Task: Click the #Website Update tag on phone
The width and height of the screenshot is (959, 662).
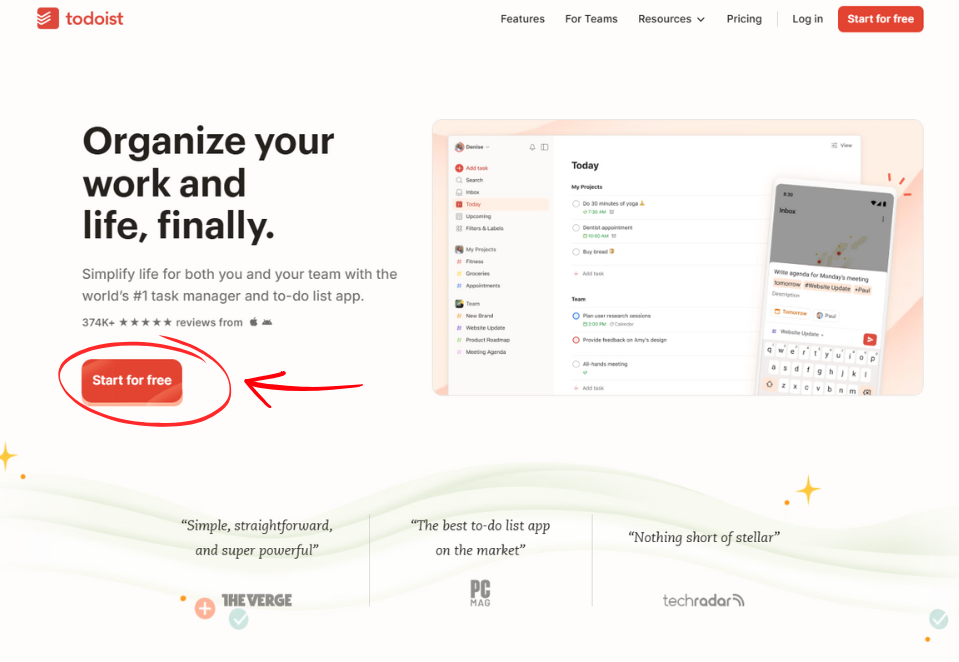Action: (x=827, y=286)
